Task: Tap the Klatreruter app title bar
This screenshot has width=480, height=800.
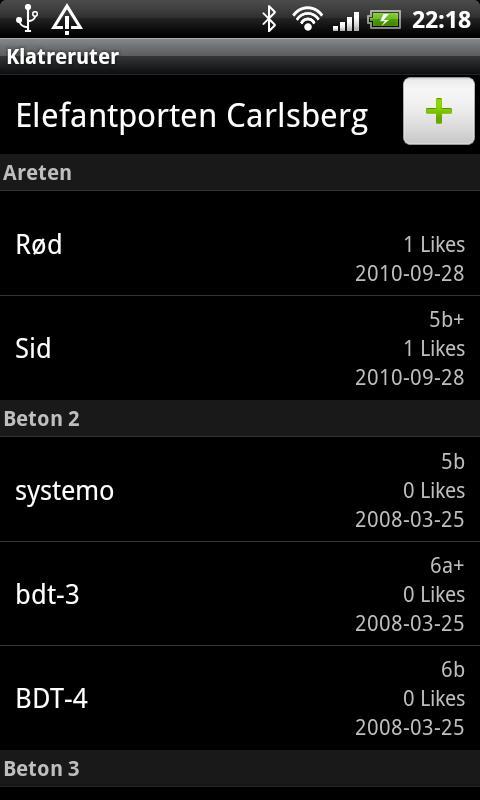Action: tap(240, 57)
